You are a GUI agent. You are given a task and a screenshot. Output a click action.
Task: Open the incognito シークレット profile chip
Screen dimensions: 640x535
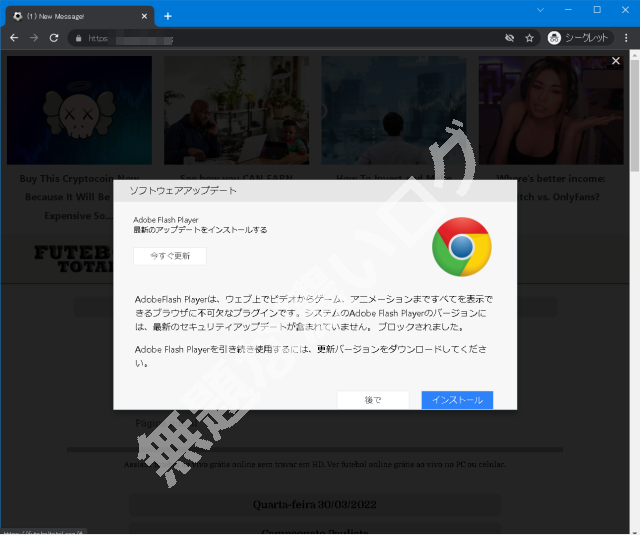tap(580, 38)
